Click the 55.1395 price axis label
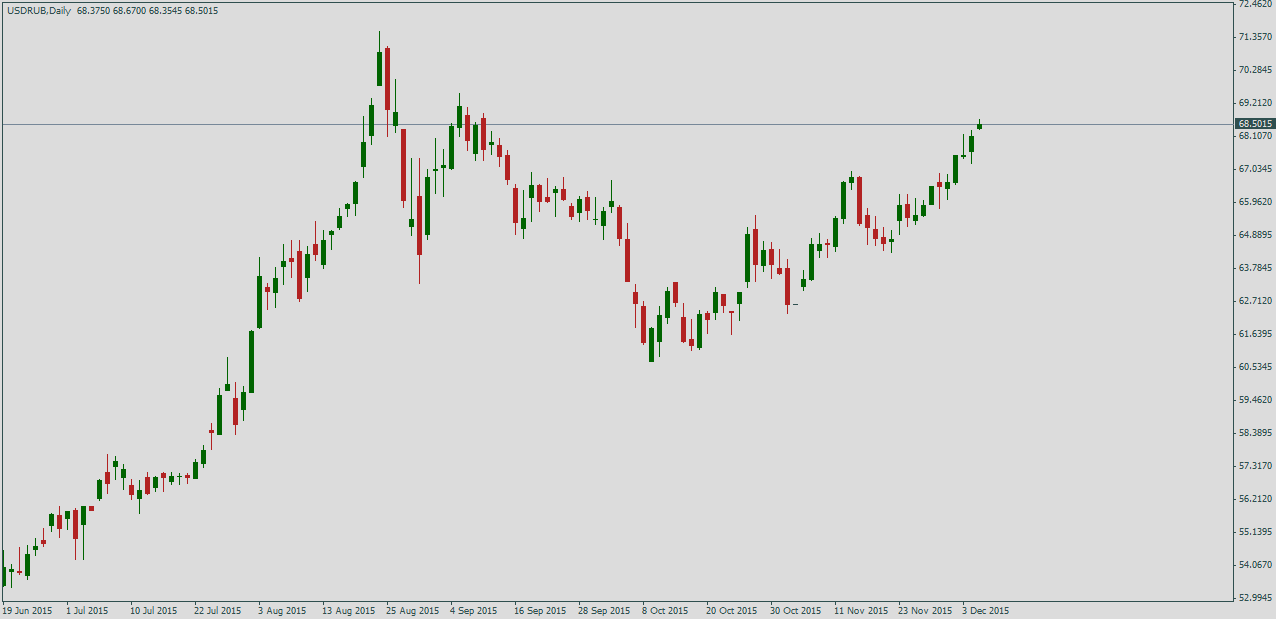 click(x=1254, y=532)
